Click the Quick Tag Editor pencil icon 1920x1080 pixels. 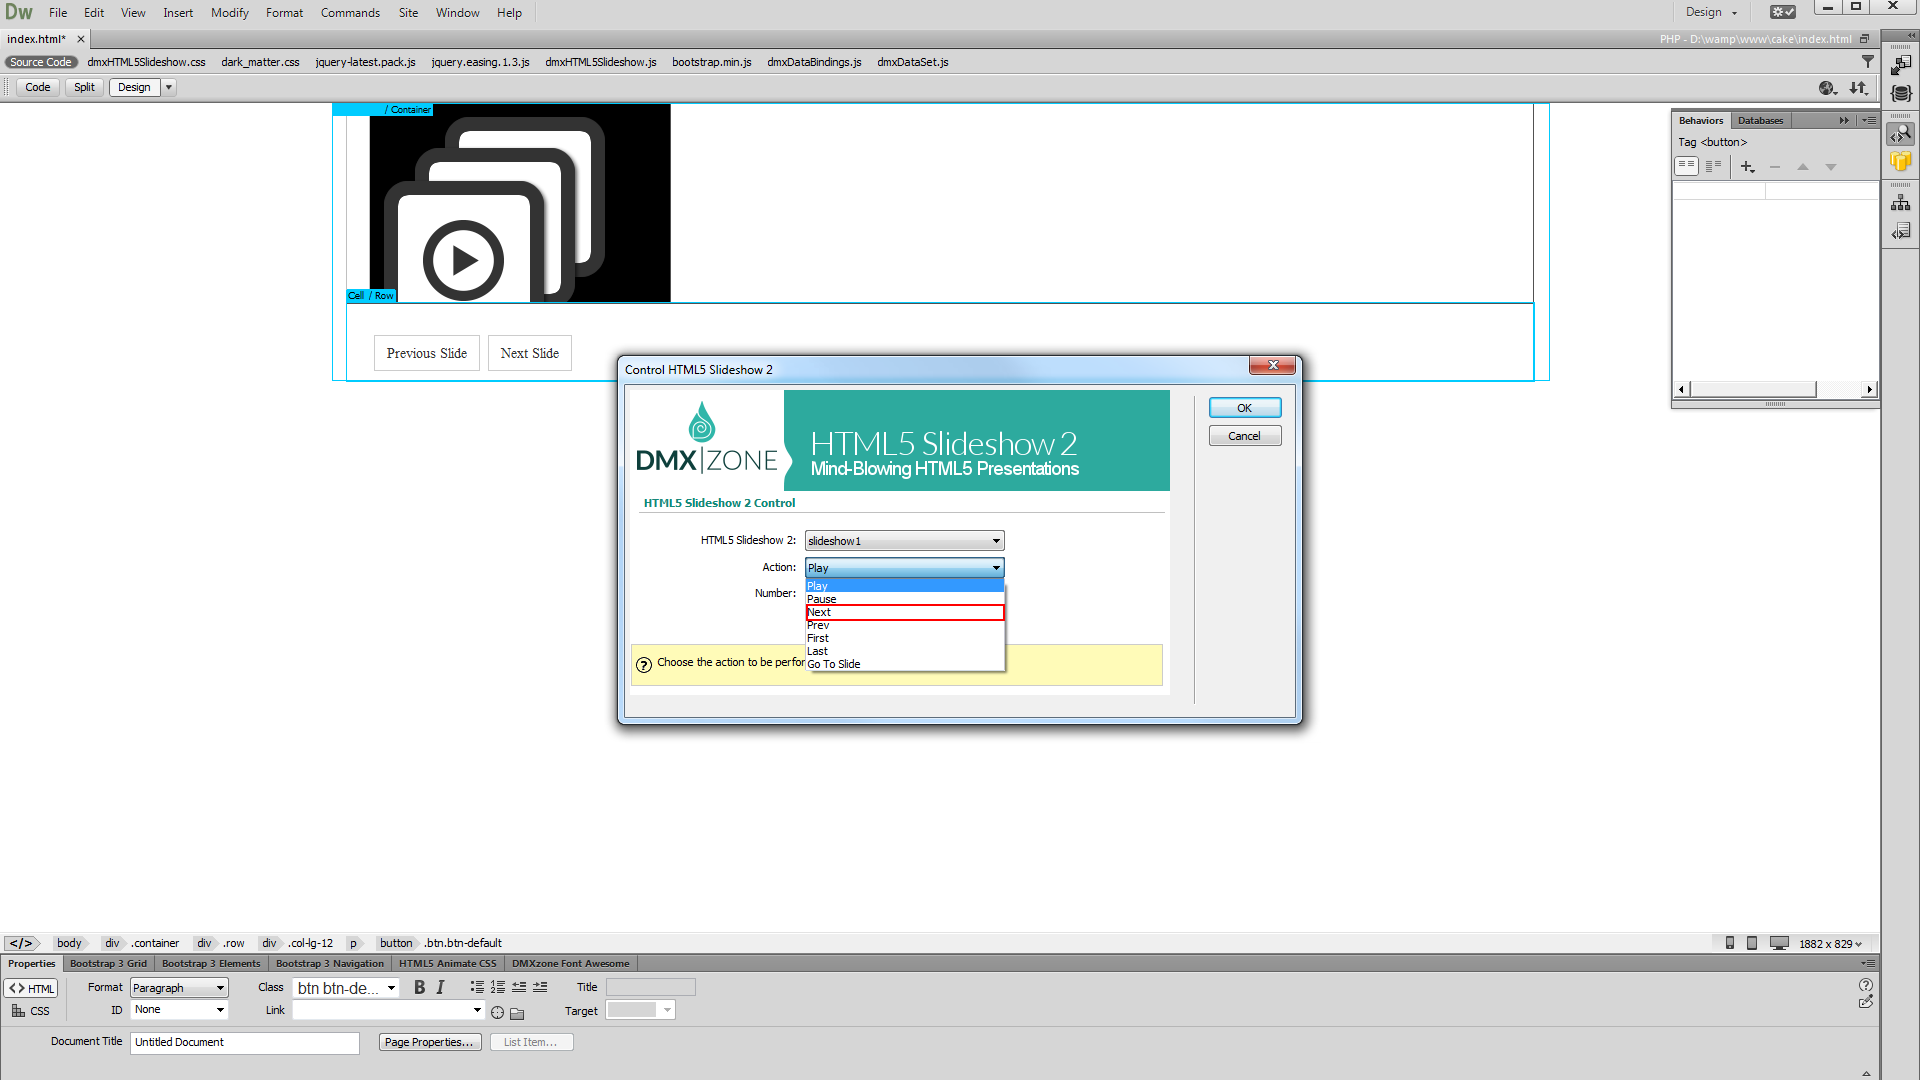[x=1866, y=1002]
